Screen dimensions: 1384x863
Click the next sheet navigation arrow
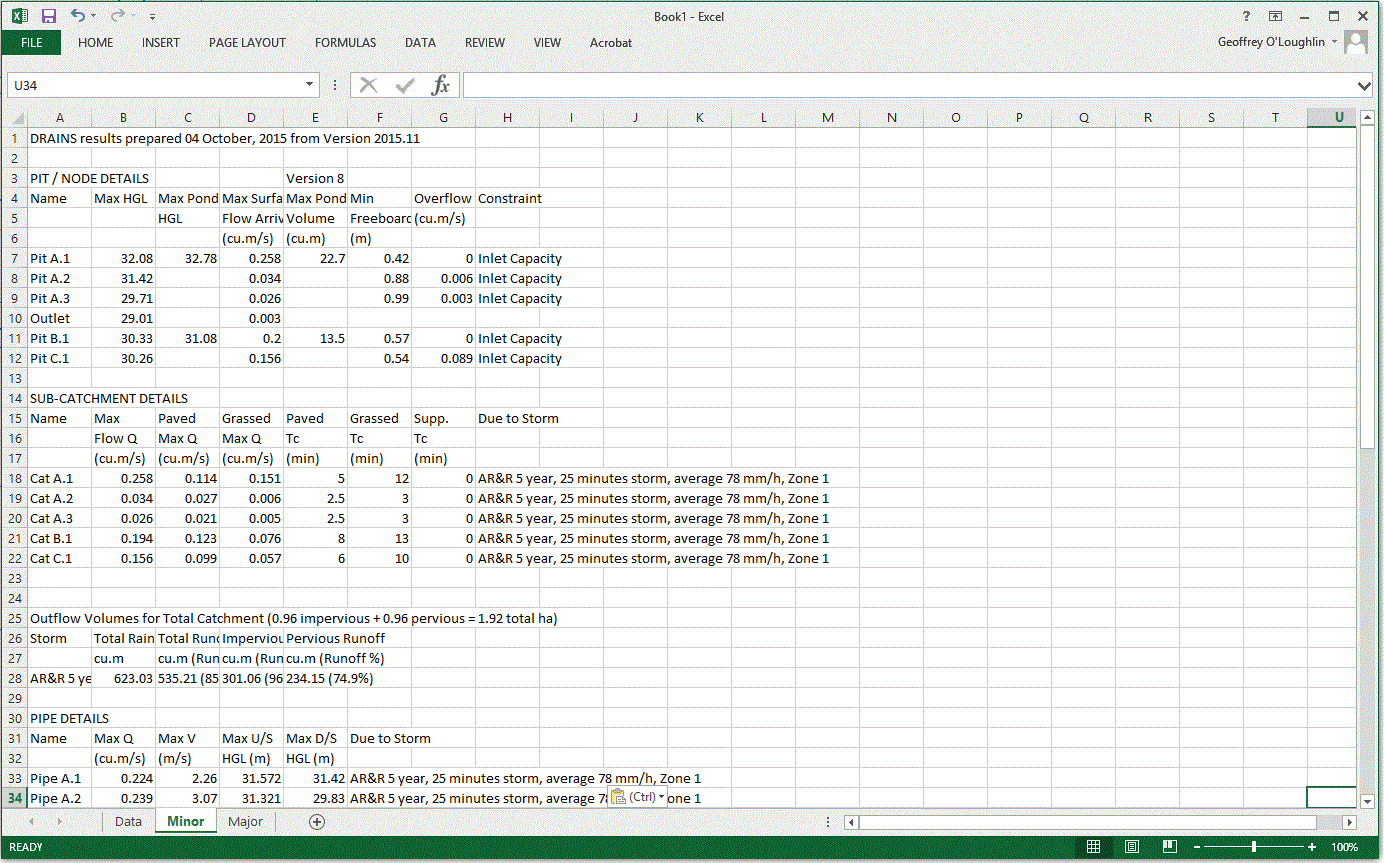click(59, 821)
